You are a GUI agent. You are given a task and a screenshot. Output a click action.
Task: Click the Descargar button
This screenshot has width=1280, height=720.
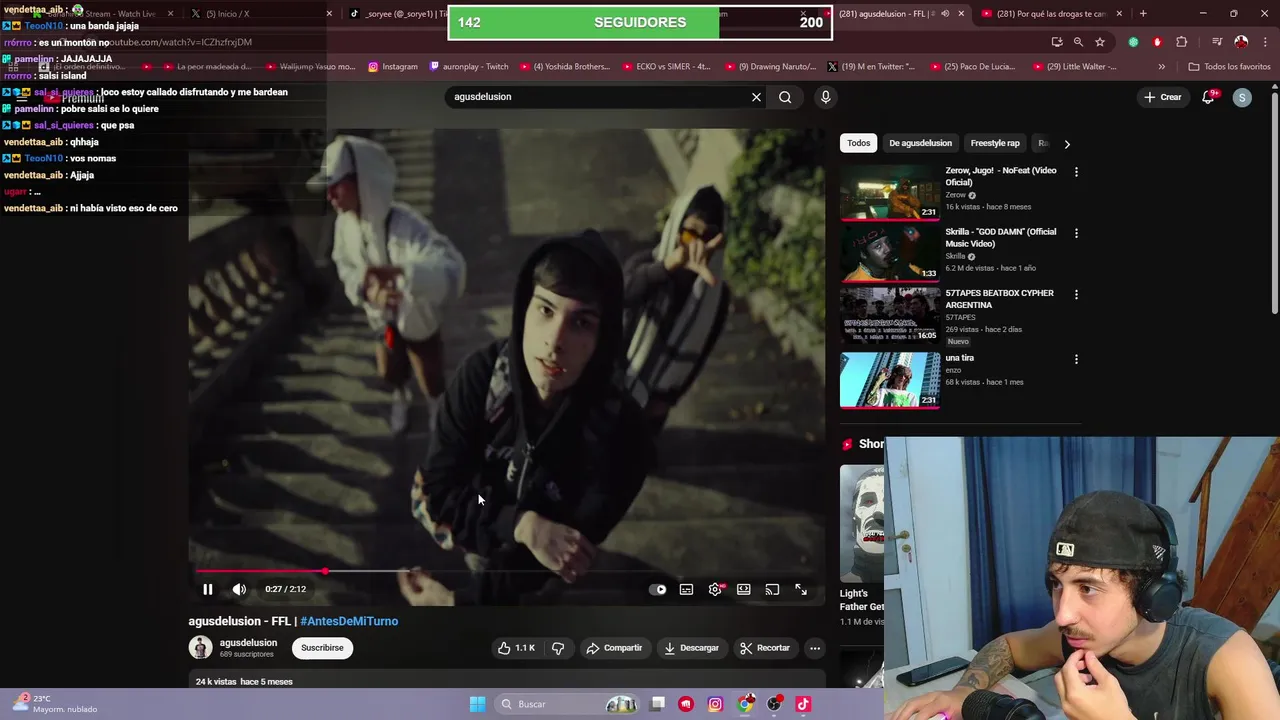pos(691,648)
